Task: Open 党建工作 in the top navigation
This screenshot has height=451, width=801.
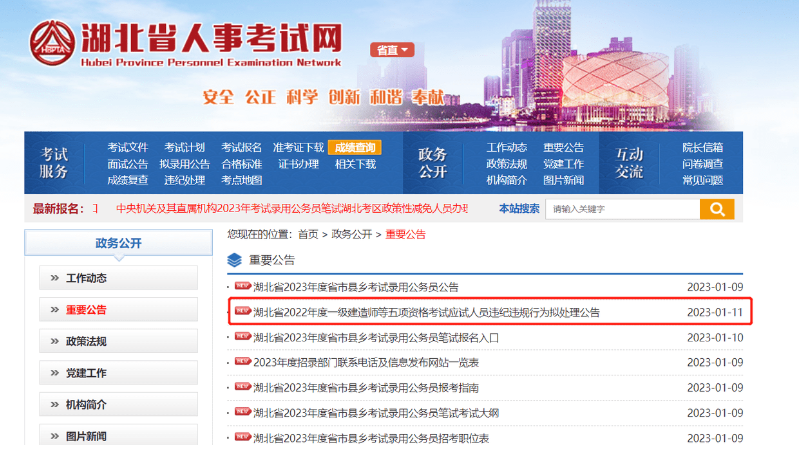Action: (x=563, y=164)
